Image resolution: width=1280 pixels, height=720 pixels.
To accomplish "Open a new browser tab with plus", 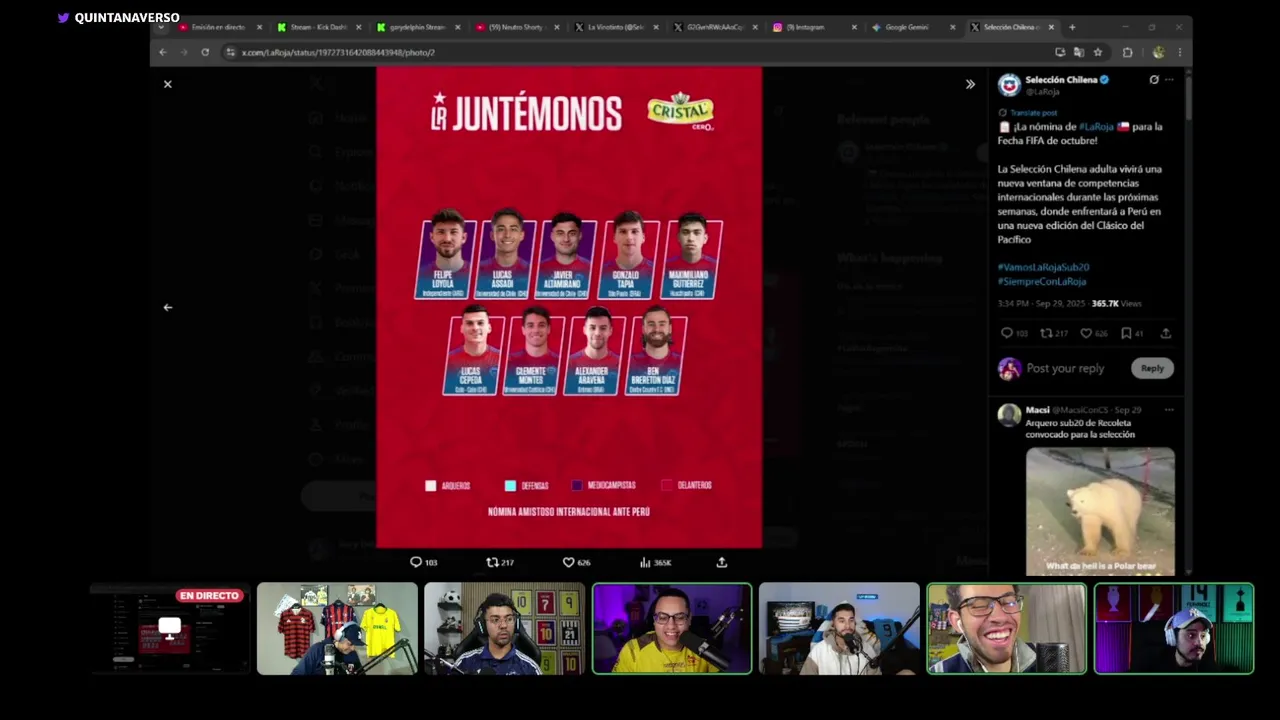I will [1072, 27].
